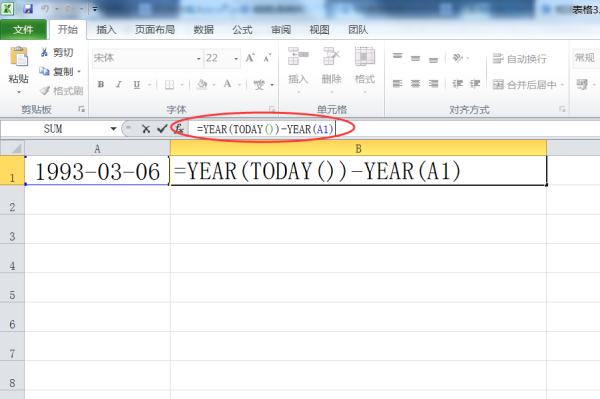The height and width of the screenshot is (399, 600).
Task: Toggle Bold formatting
Action: [x=101, y=85]
